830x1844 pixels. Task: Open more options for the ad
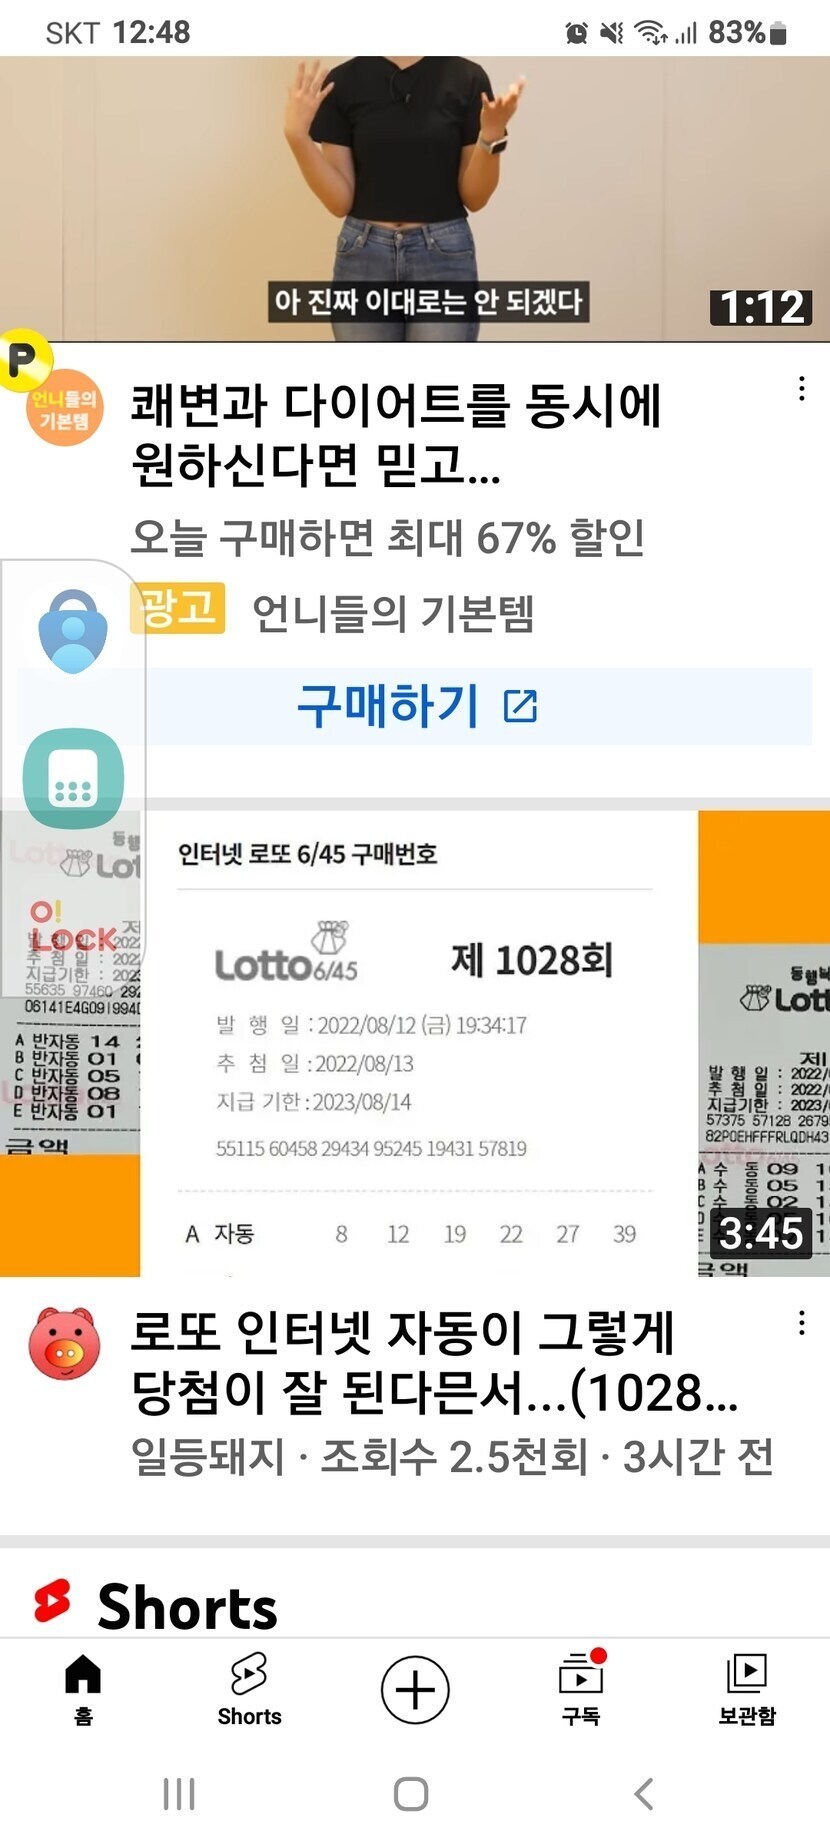coord(802,389)
